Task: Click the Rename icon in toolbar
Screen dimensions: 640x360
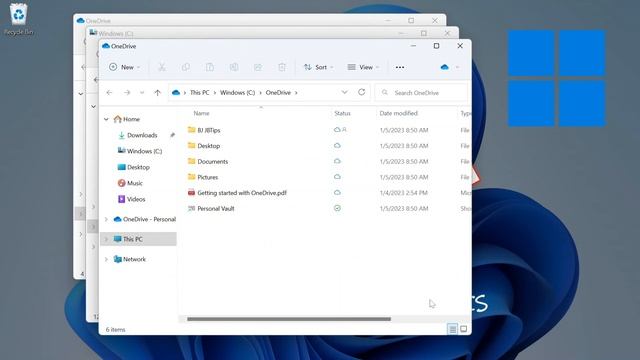Action: point(234,67)
